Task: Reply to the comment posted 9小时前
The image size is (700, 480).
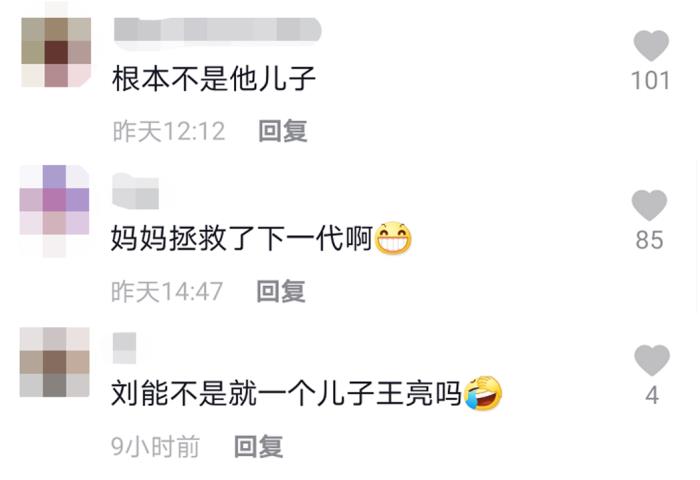Action: tap(258, 446)
